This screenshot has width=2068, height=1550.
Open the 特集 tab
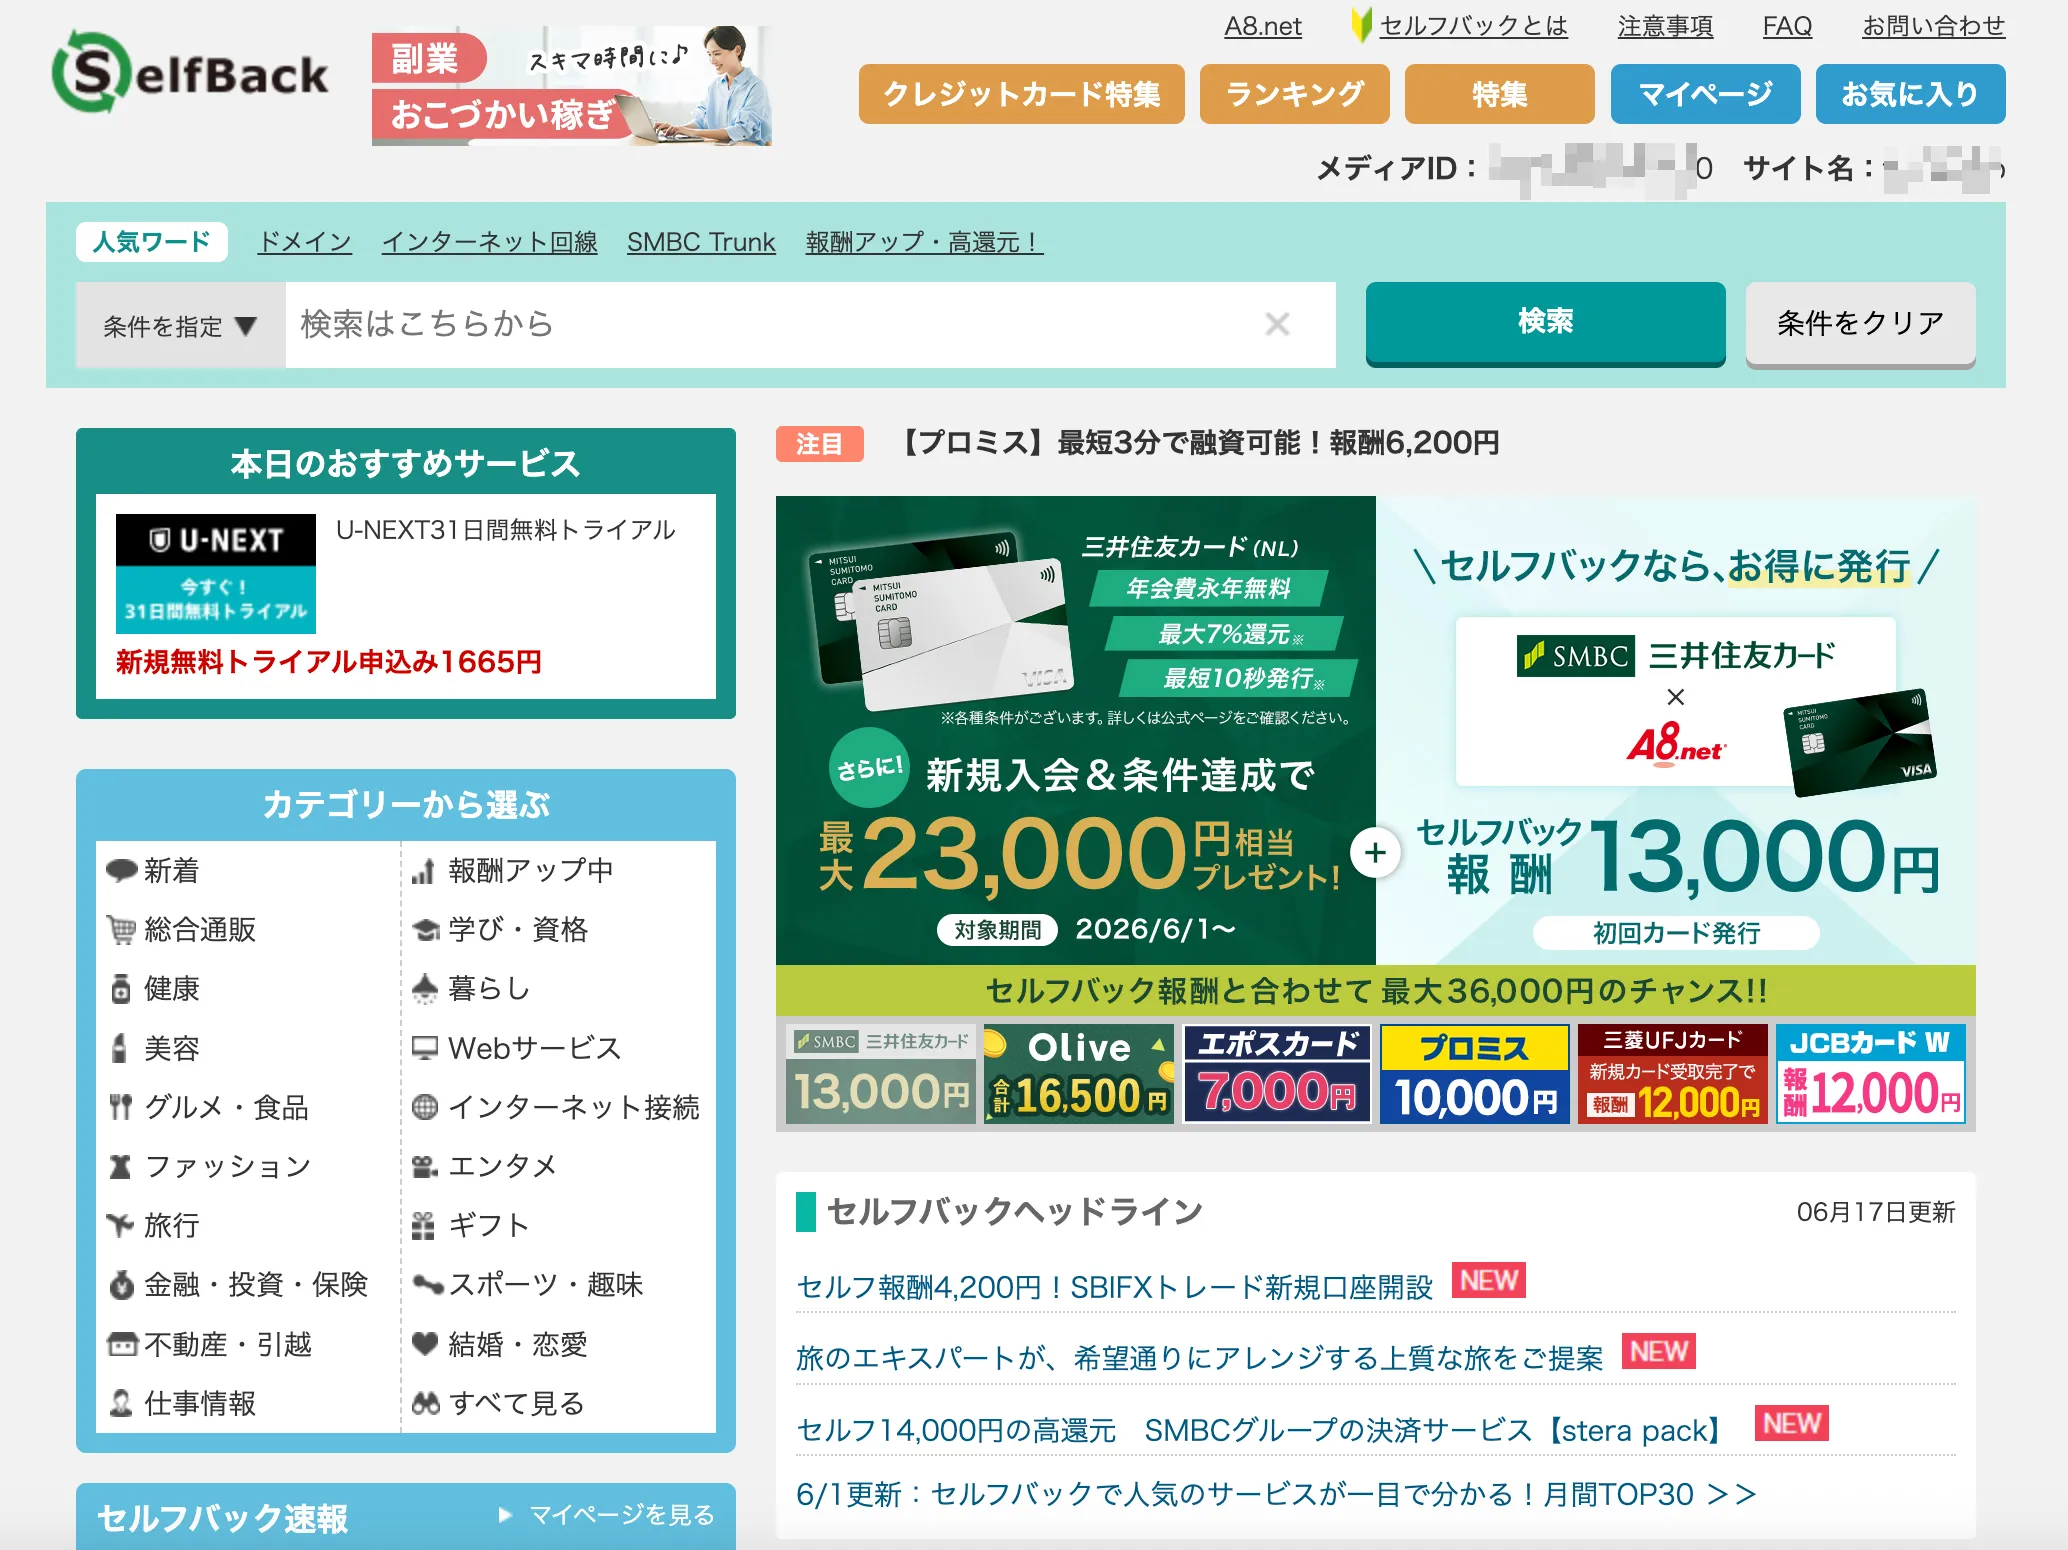1500,94
